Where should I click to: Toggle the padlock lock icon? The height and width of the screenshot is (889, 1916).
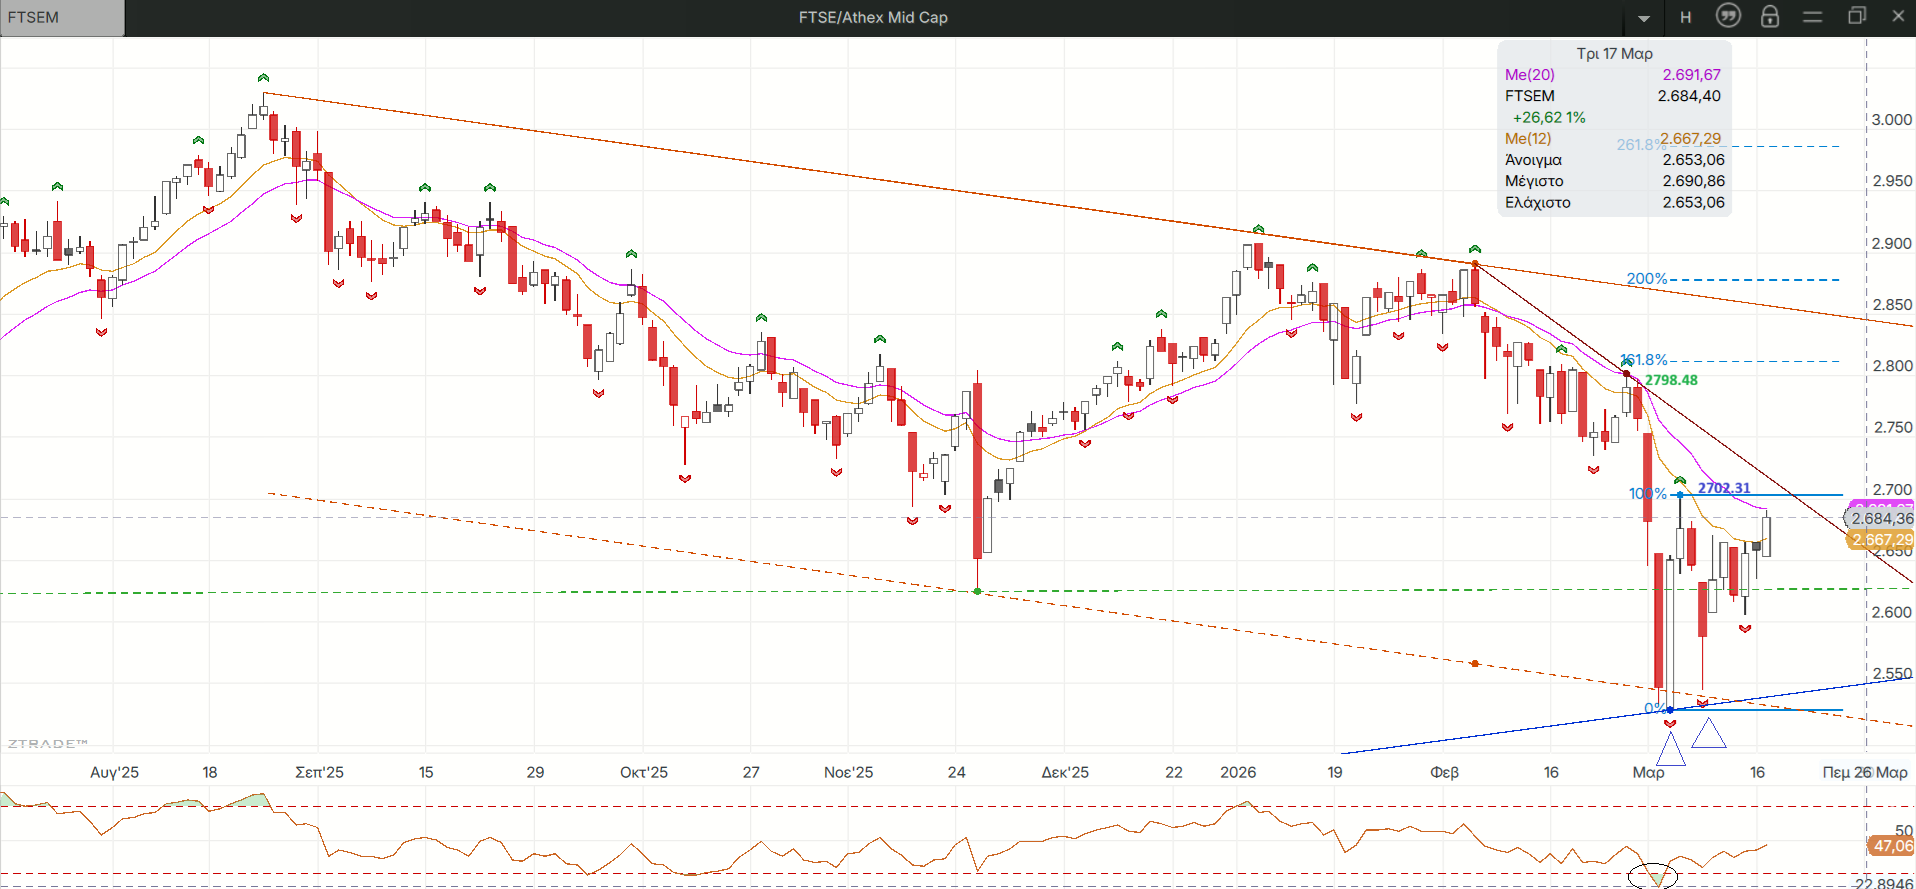point(1770,17)
